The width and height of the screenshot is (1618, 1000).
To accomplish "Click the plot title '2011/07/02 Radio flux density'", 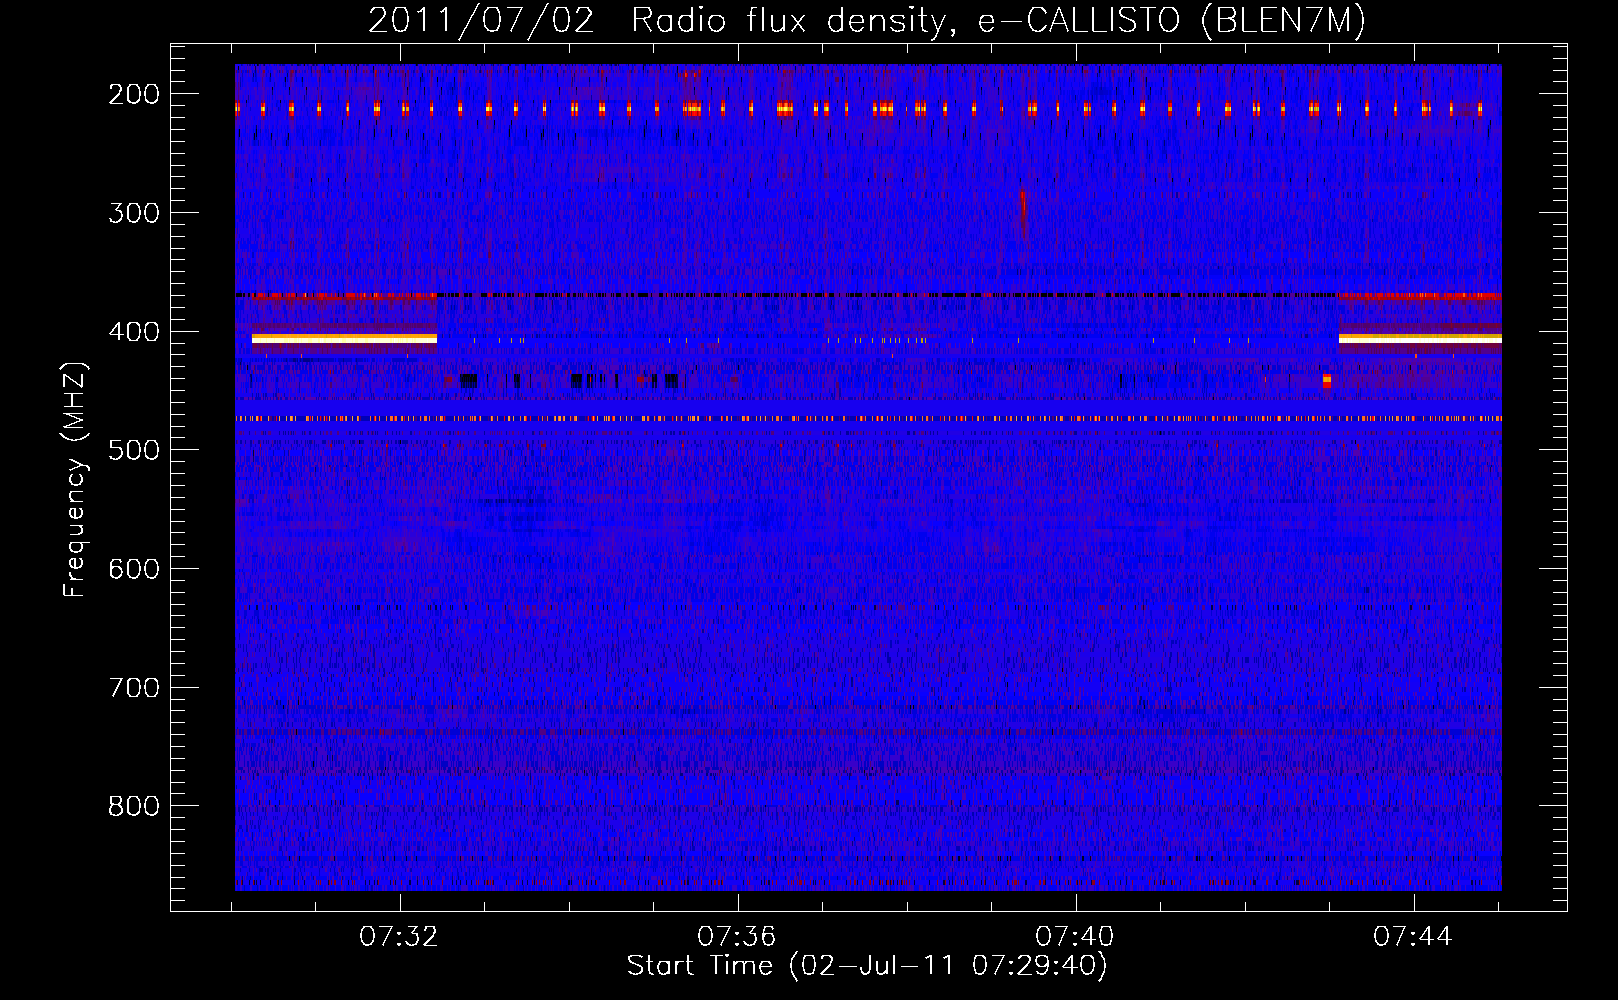I will (x=657, y=21).
